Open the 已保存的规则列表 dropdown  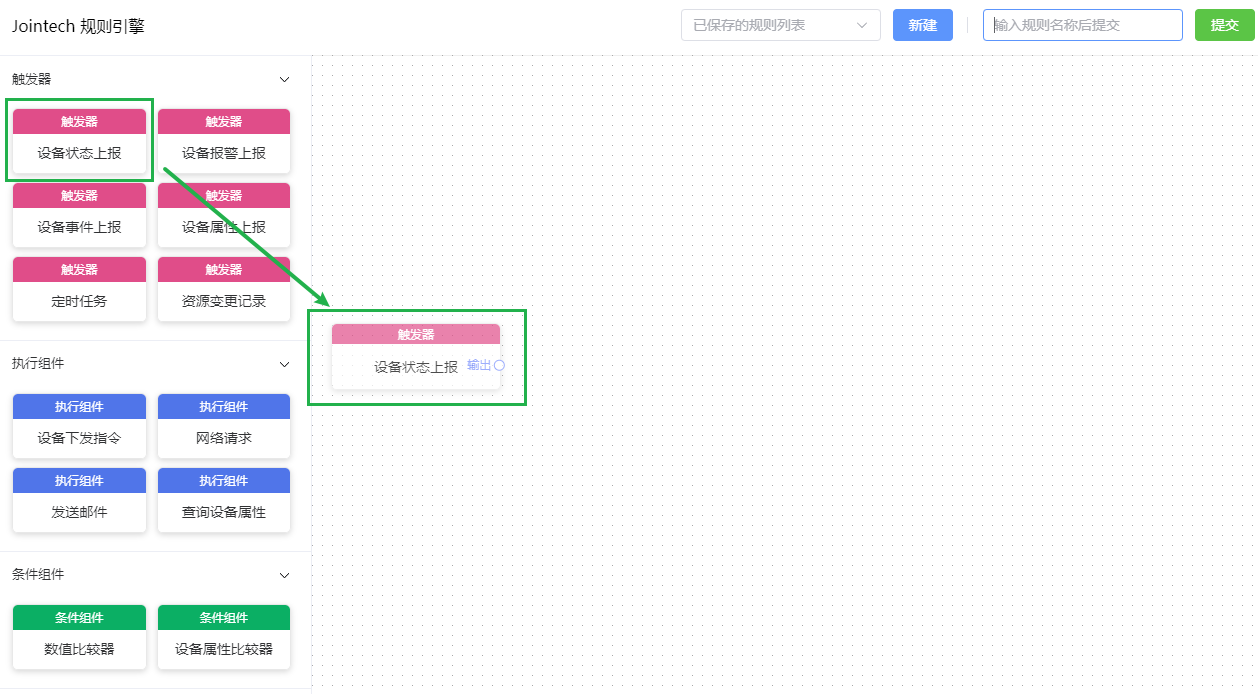pos(780,25)
